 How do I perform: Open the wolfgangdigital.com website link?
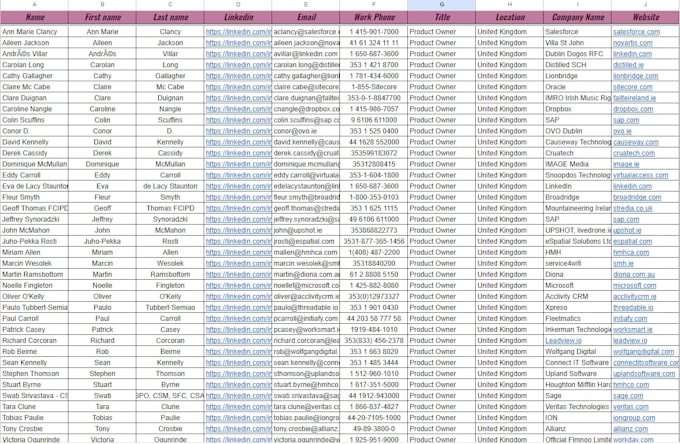644,352
